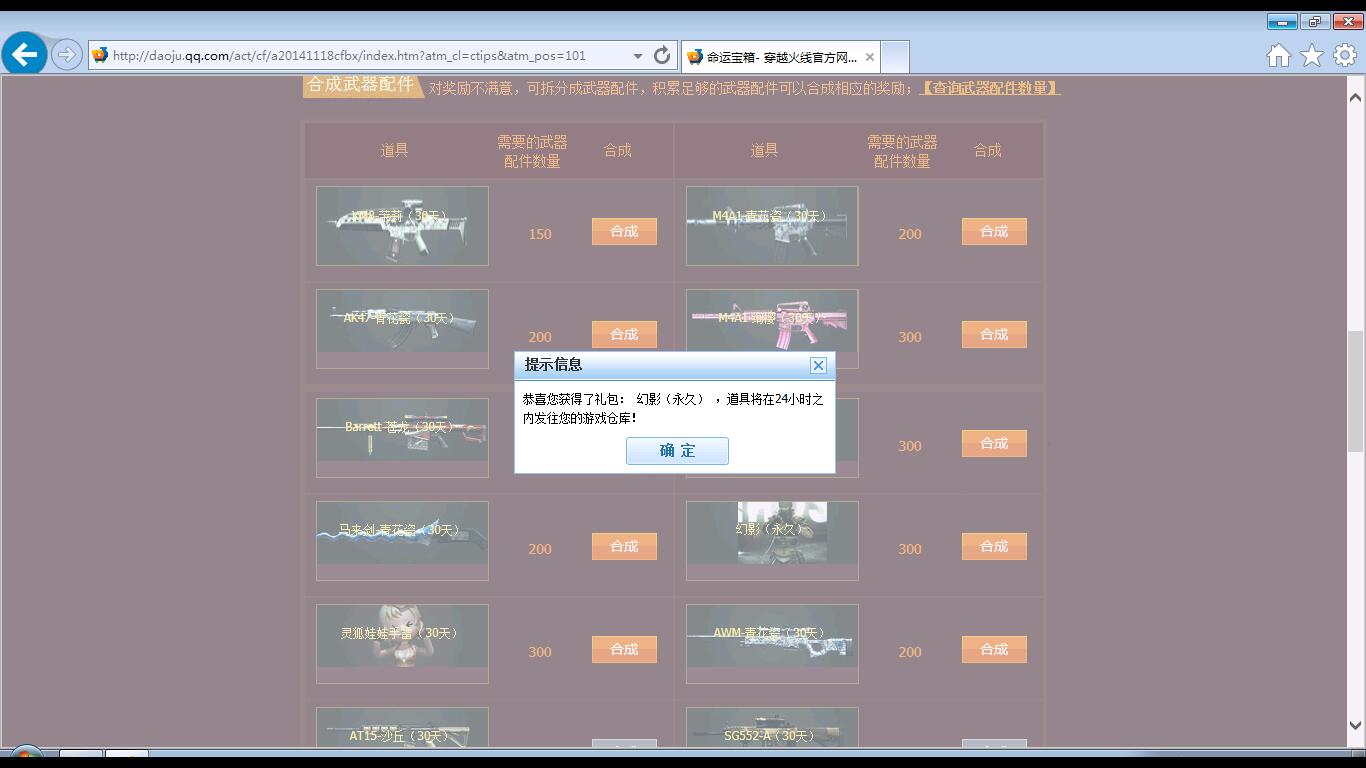Click the 马来剑-青花瓷 thumbnail
1366x768 pixels.
(402, 541)
